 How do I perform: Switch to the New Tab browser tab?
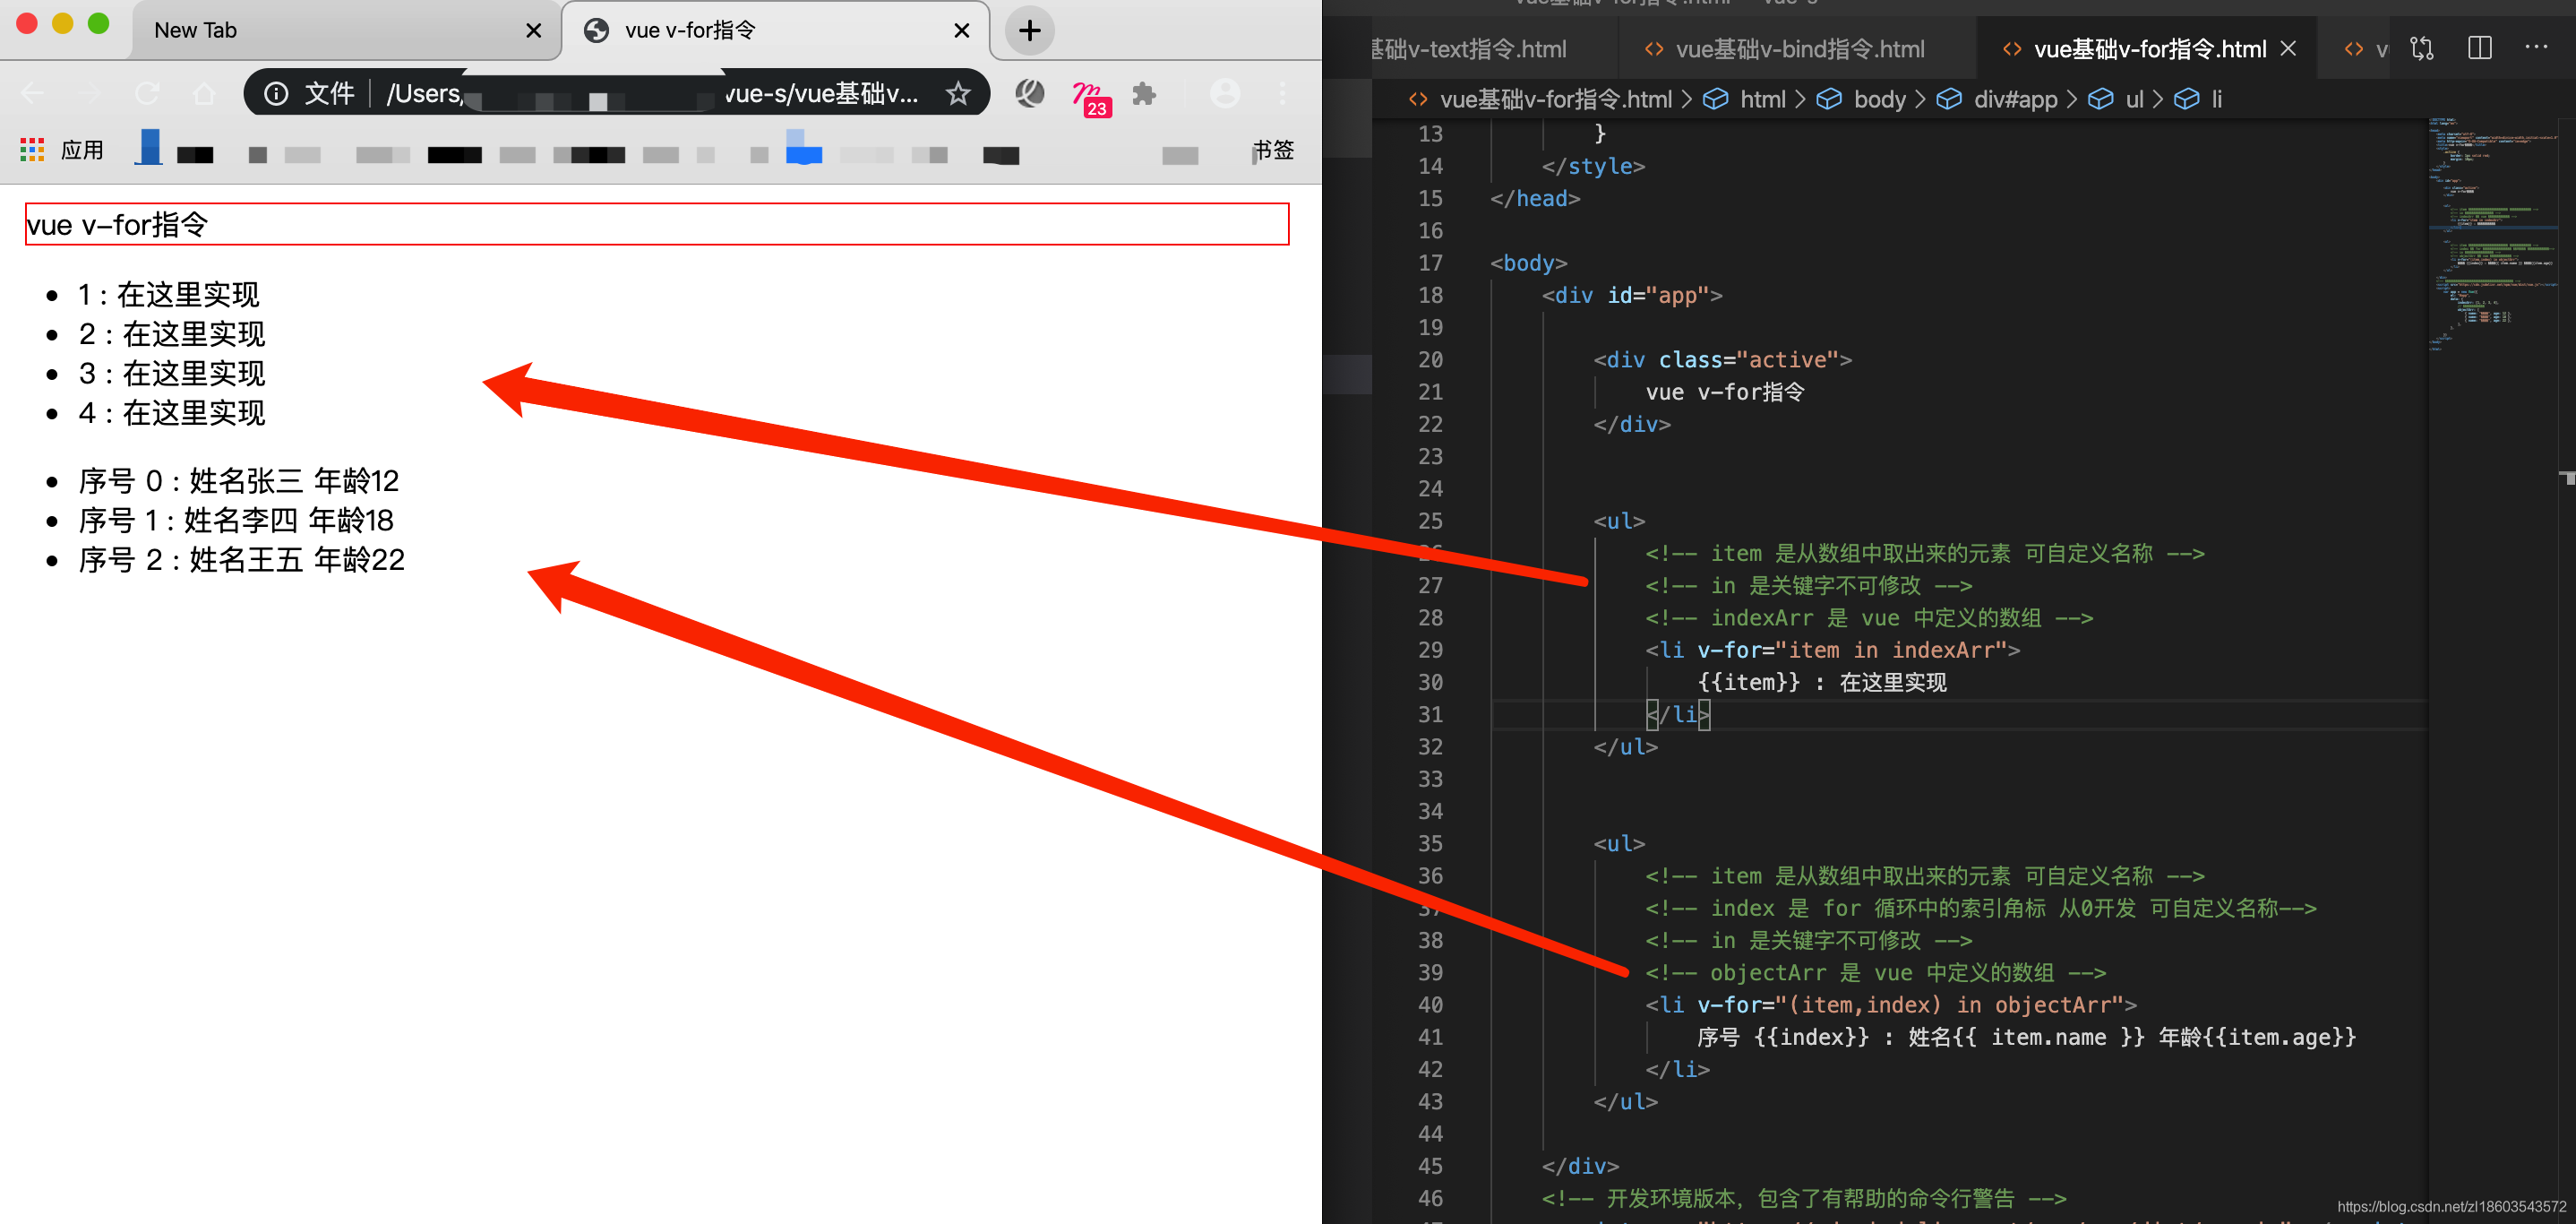click(x=345, y=31)
